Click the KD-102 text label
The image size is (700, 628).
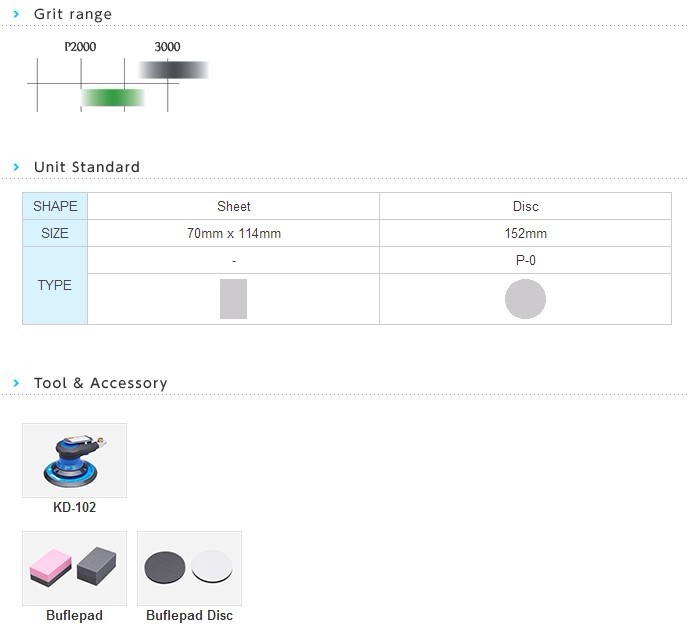tap(74, 507)
